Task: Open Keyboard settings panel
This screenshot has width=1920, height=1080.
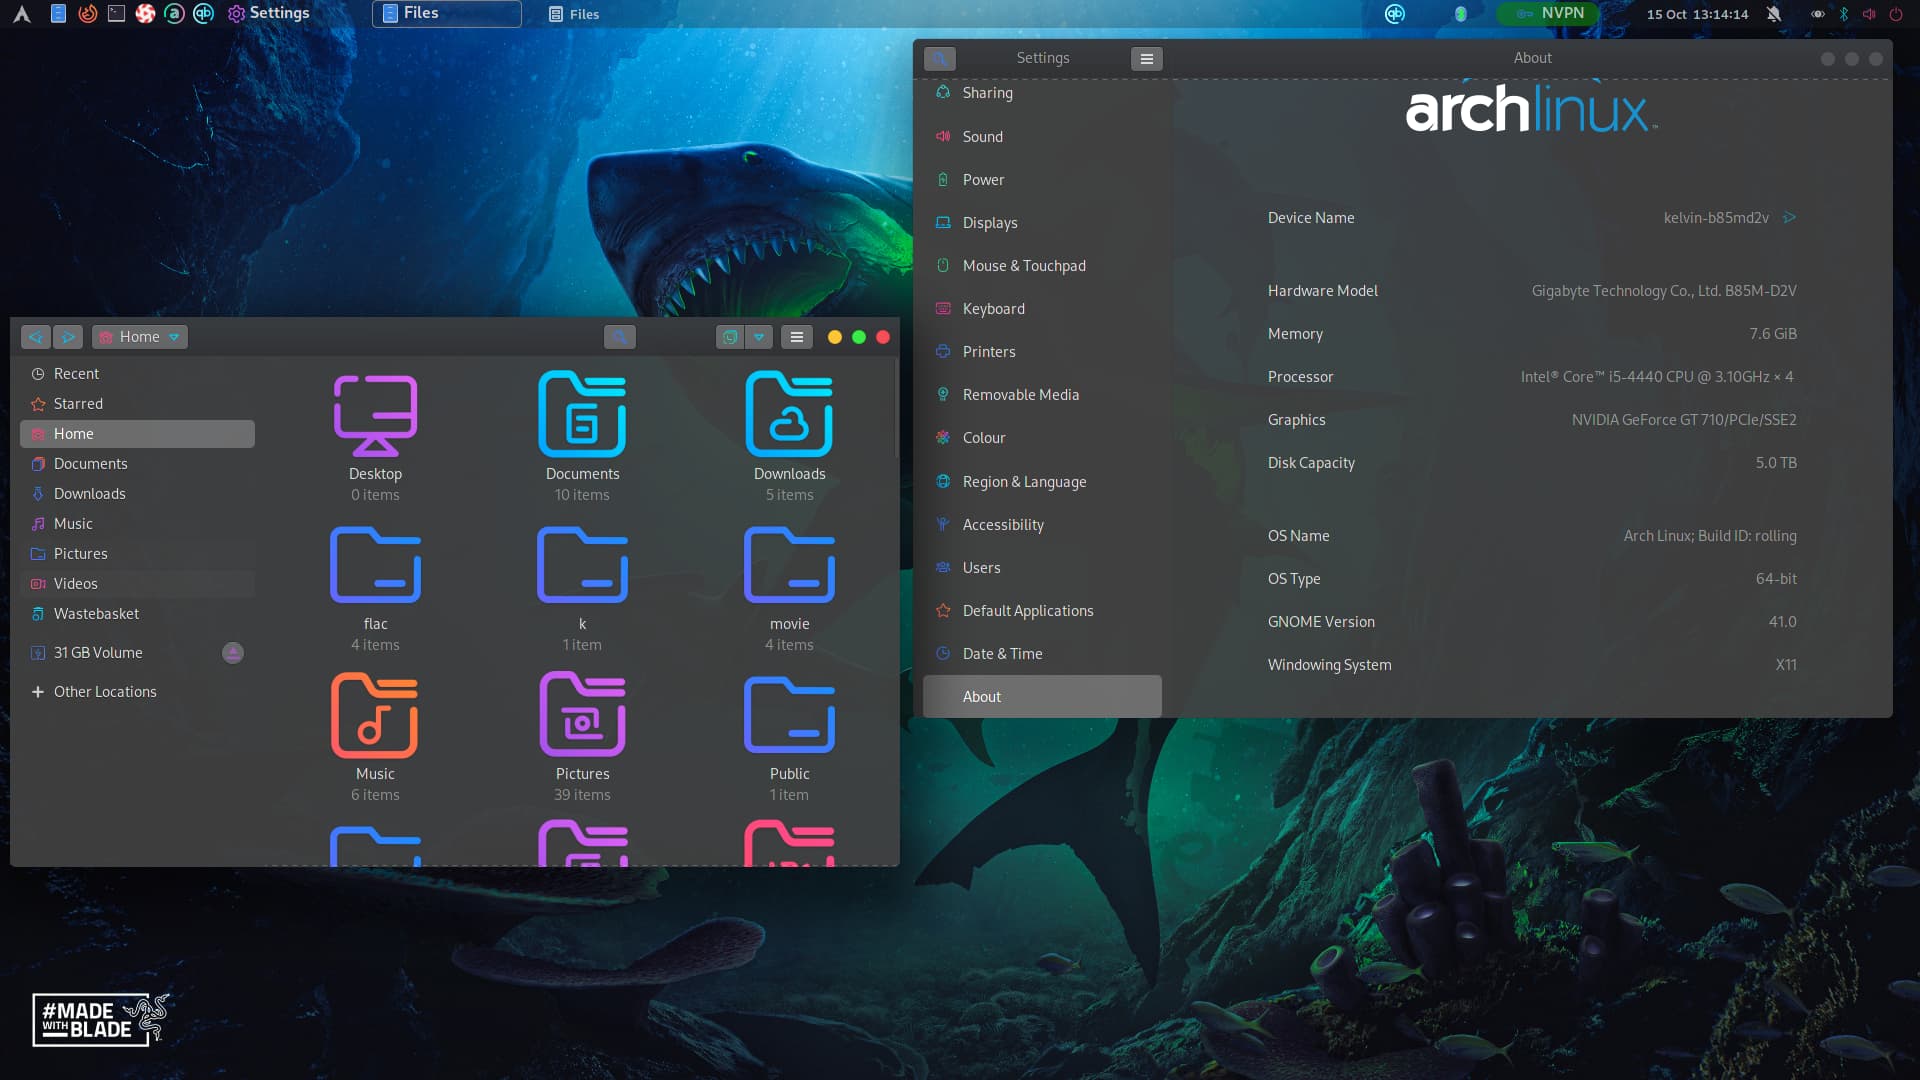Action: coord(1042,309)
